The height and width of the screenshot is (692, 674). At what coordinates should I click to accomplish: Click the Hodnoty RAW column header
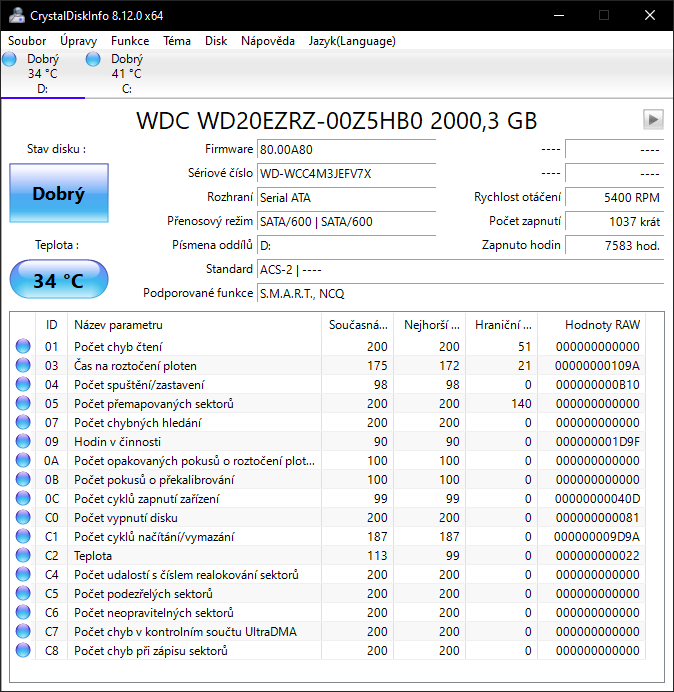click(x=602, y=325)
